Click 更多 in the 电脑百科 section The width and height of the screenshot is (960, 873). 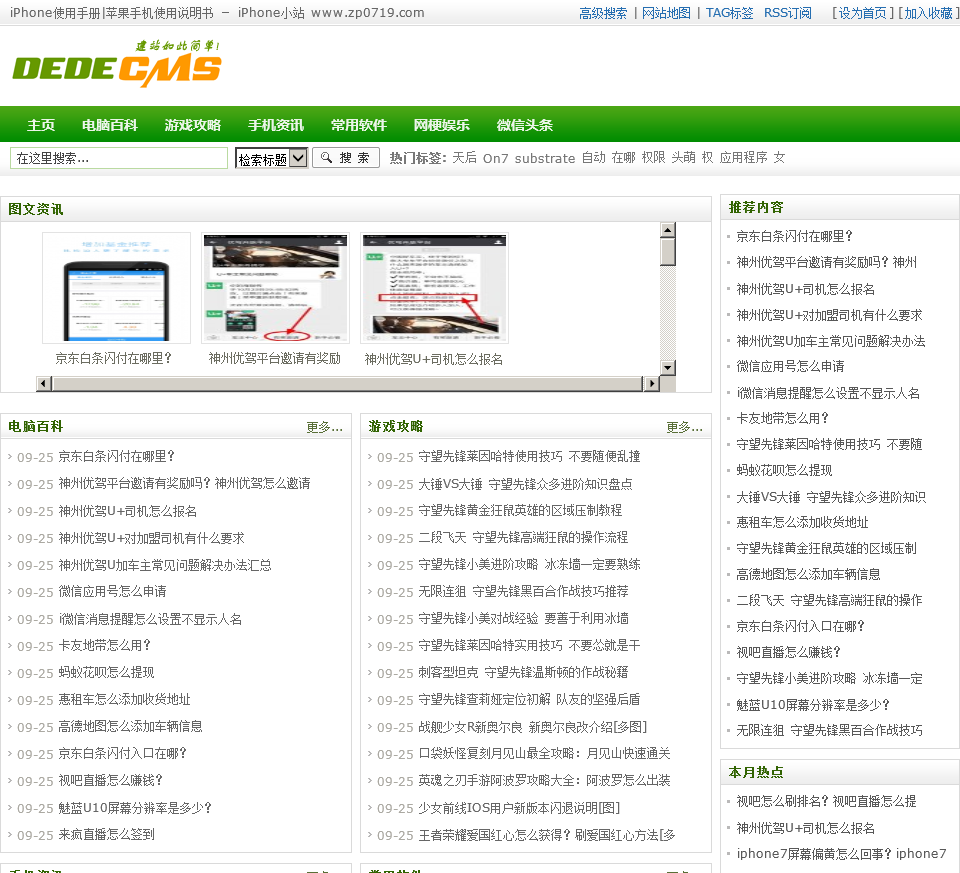tap(324, 427)
